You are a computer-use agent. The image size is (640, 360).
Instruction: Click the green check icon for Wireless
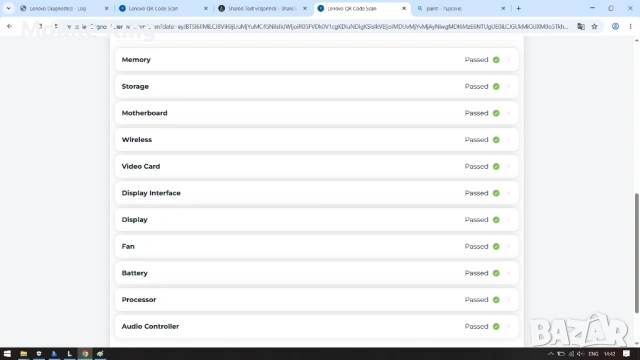click(496, 140)
